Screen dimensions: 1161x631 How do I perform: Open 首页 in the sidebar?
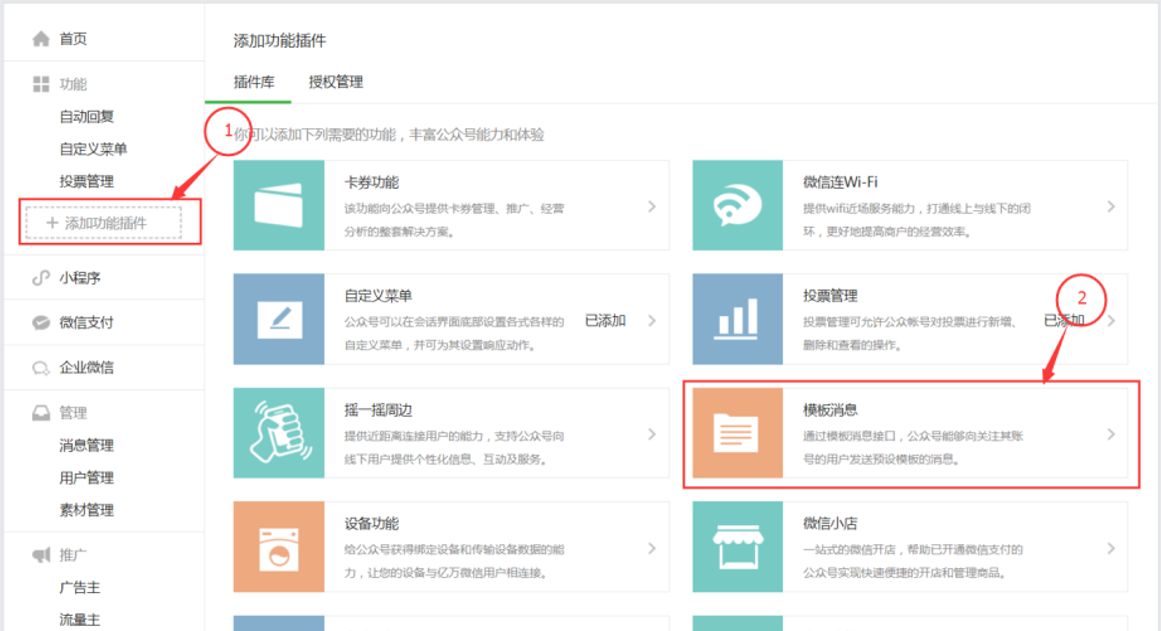73,39
